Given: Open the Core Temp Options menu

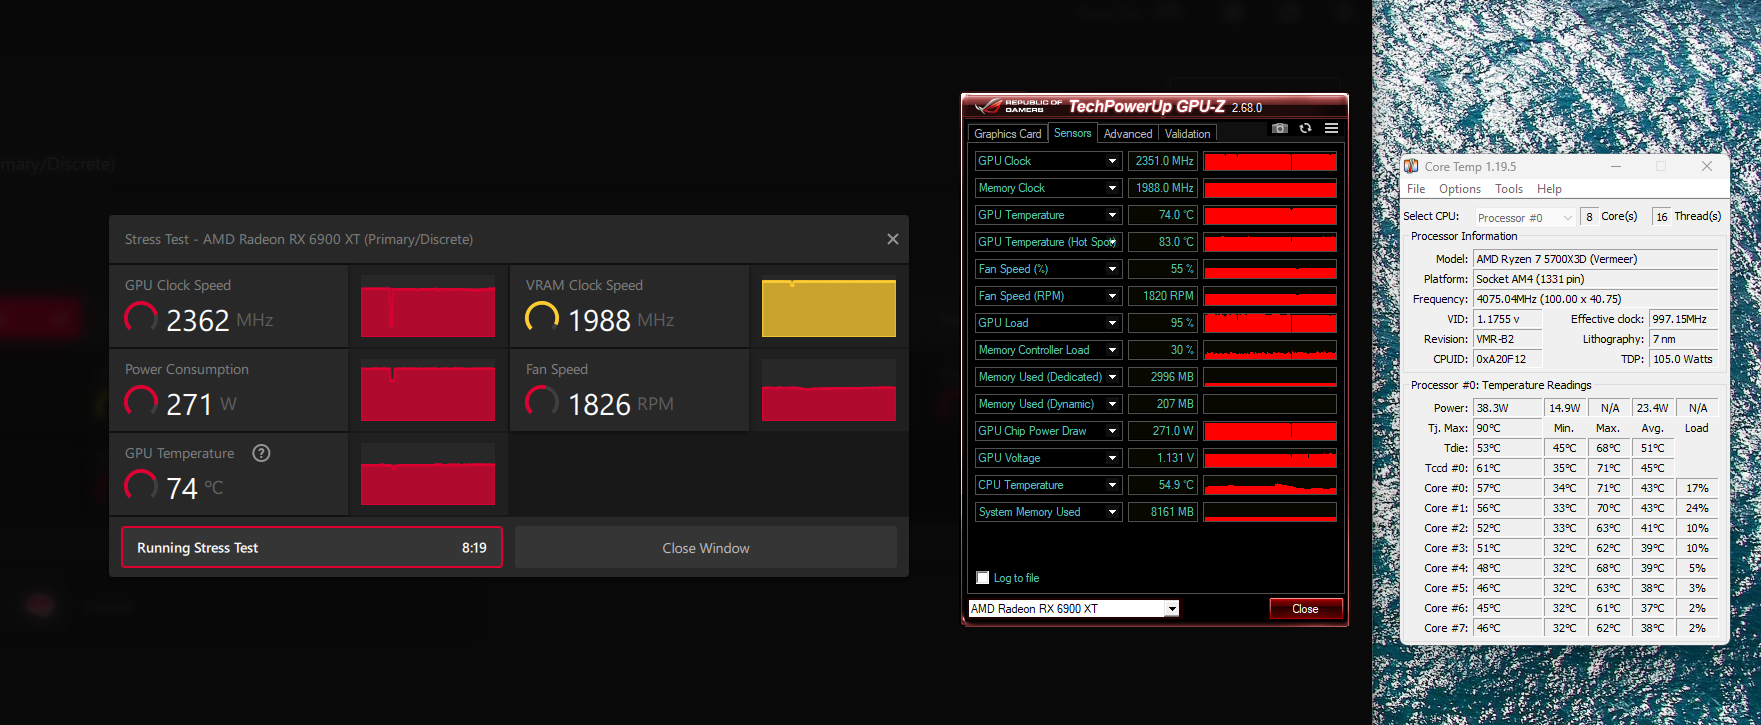Looking at the screenshot, I should point(1459,189).
